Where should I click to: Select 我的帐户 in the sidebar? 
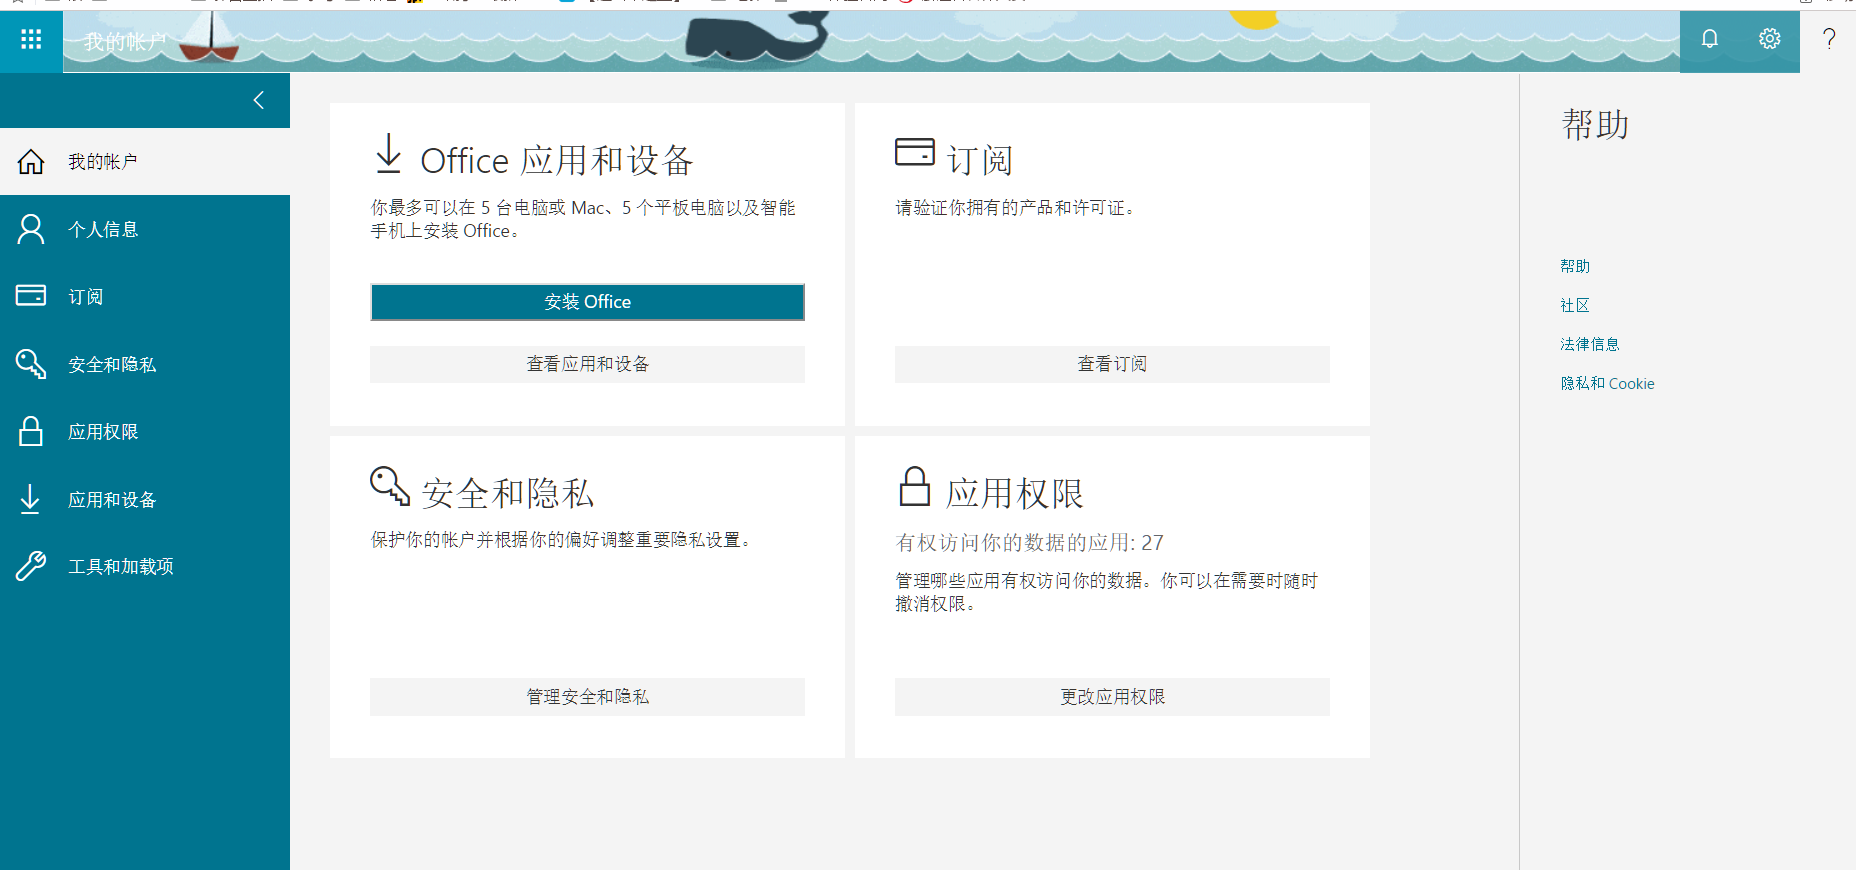[145, 162]
